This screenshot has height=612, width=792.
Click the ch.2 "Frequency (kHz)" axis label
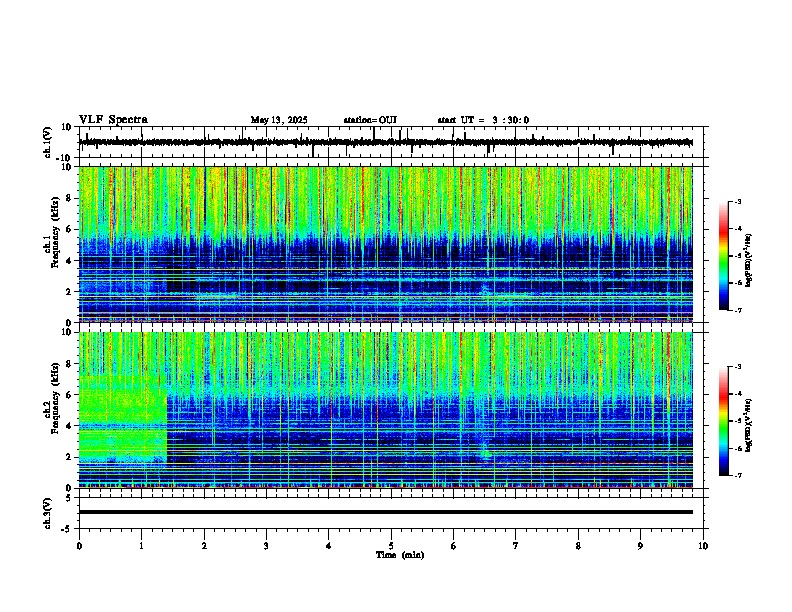tap(55, 398)
